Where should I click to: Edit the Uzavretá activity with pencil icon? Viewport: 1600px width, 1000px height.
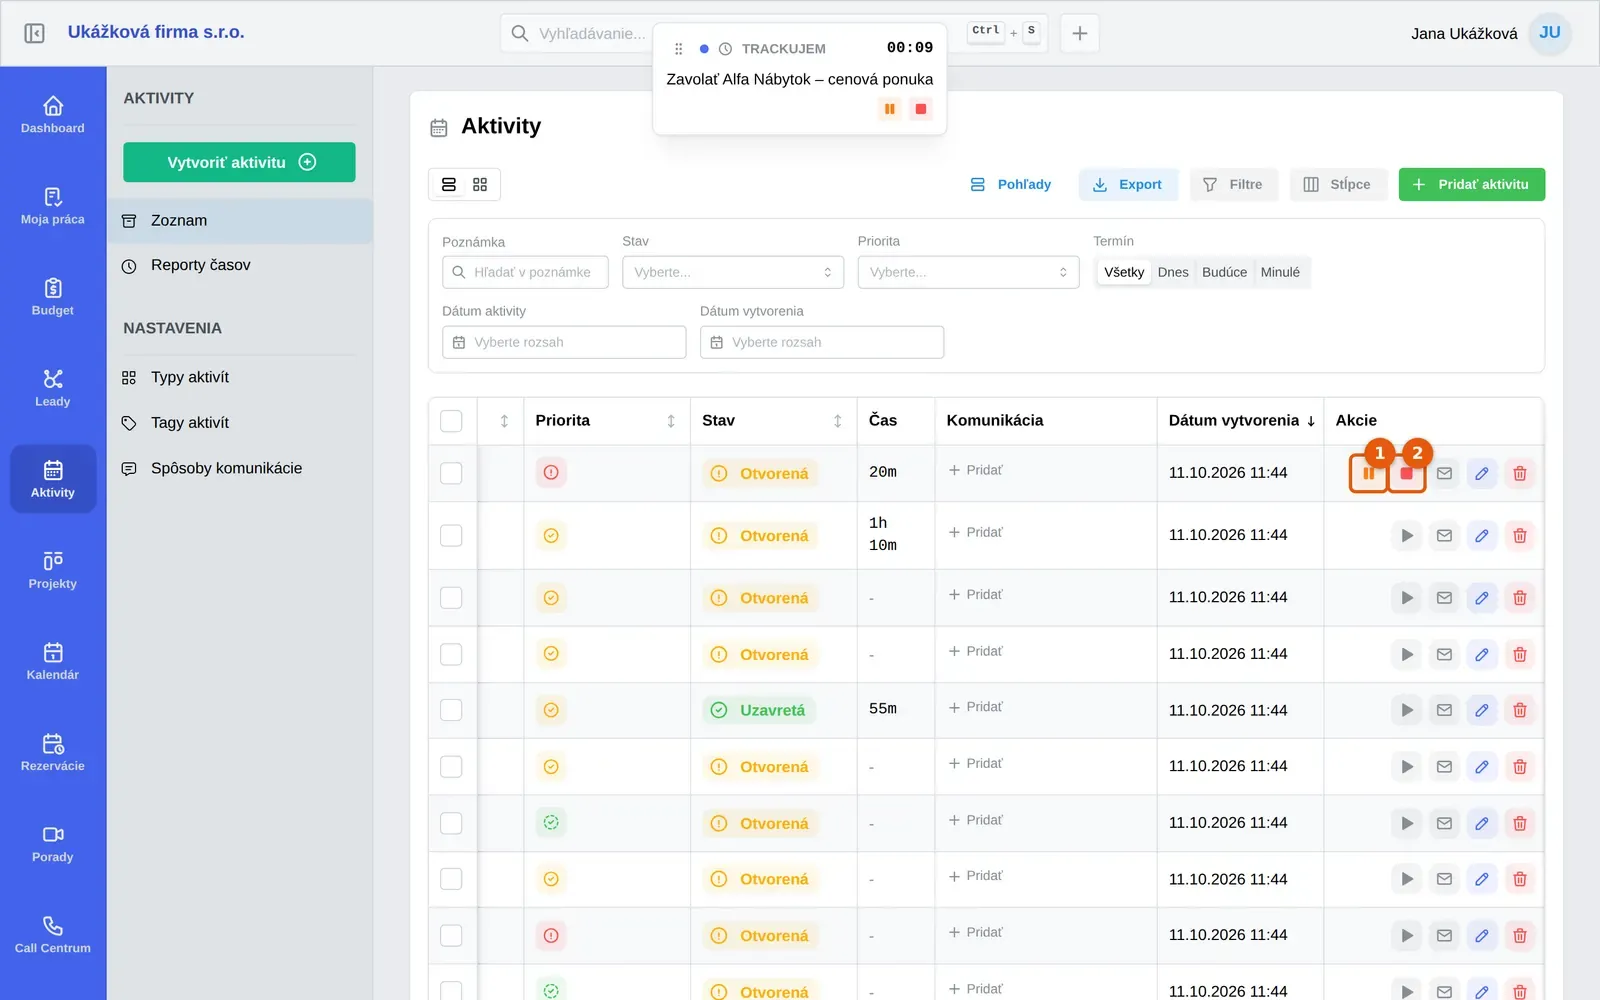(x=1482, y=711)
